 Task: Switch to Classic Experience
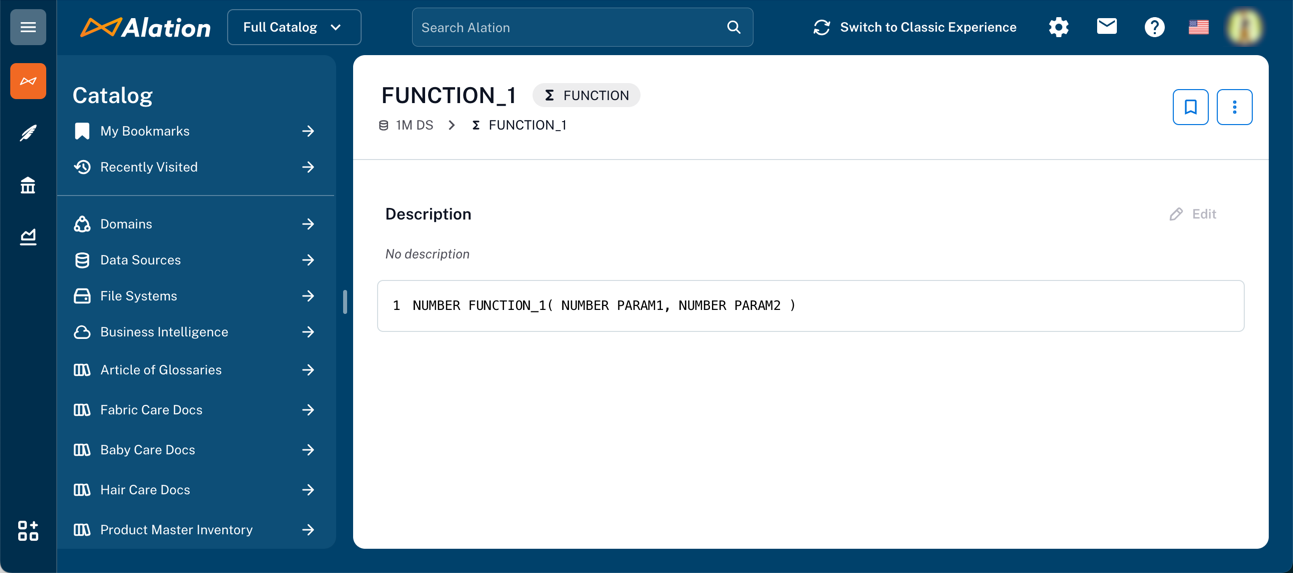click(x=928, y=27)
